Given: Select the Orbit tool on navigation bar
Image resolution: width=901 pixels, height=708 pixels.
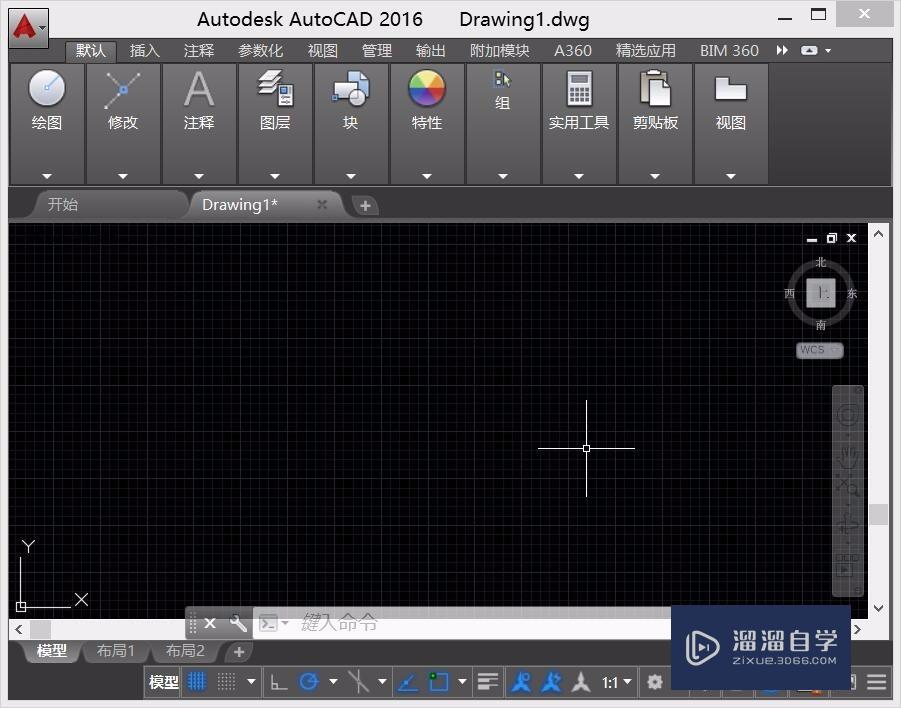Looking at the screenshot, I should (848, 524).
